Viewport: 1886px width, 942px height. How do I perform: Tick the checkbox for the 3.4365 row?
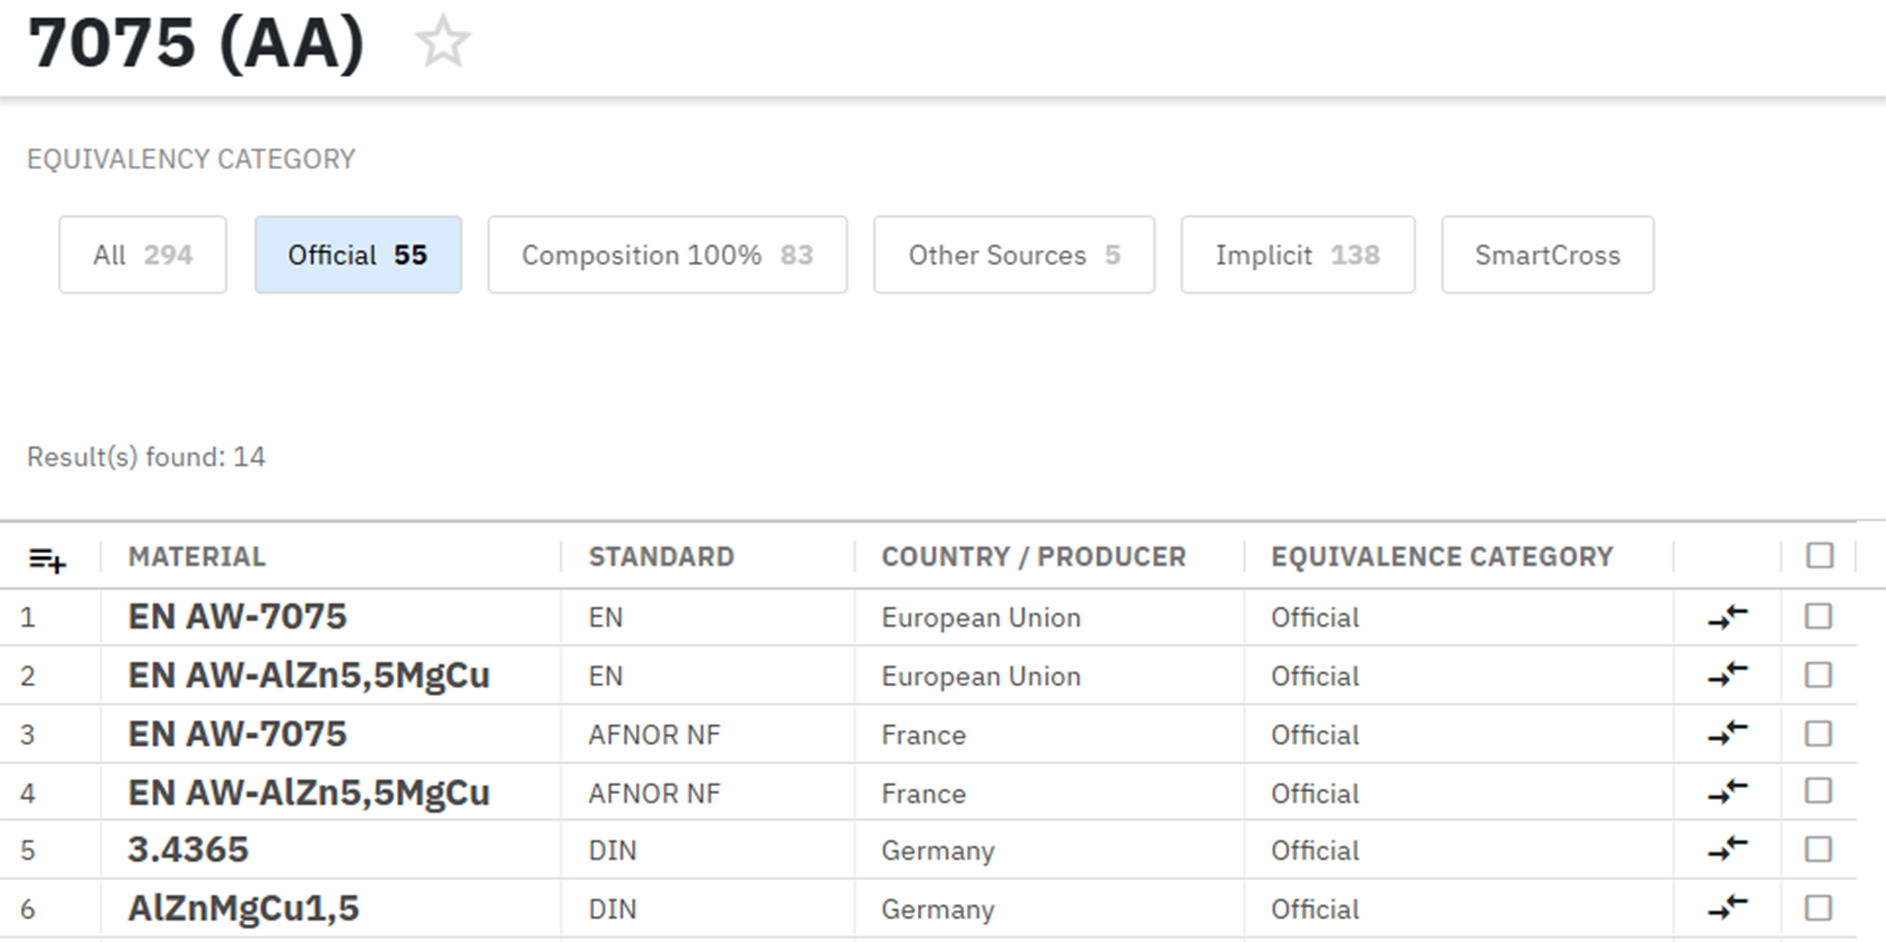pos(1818,849)
